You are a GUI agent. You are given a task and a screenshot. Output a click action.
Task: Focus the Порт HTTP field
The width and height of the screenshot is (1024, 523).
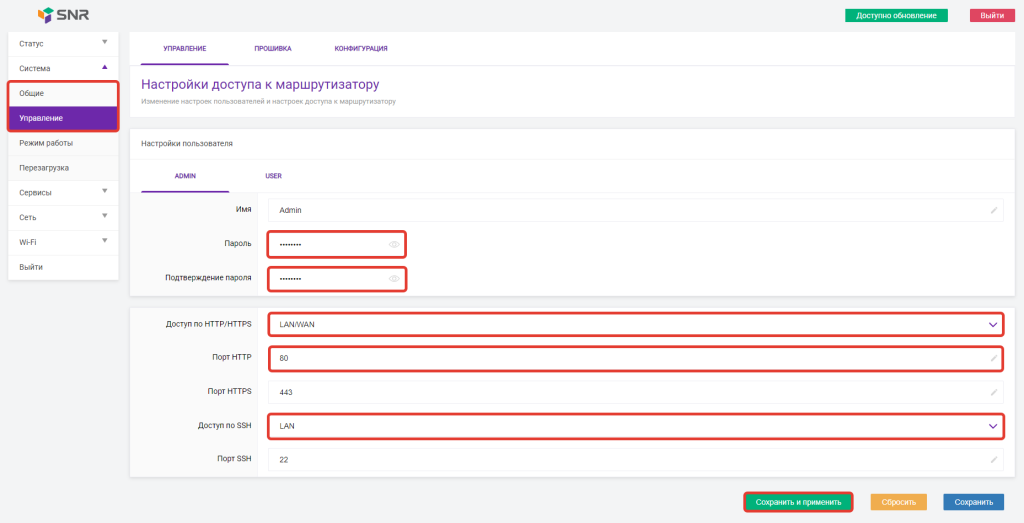635,358
